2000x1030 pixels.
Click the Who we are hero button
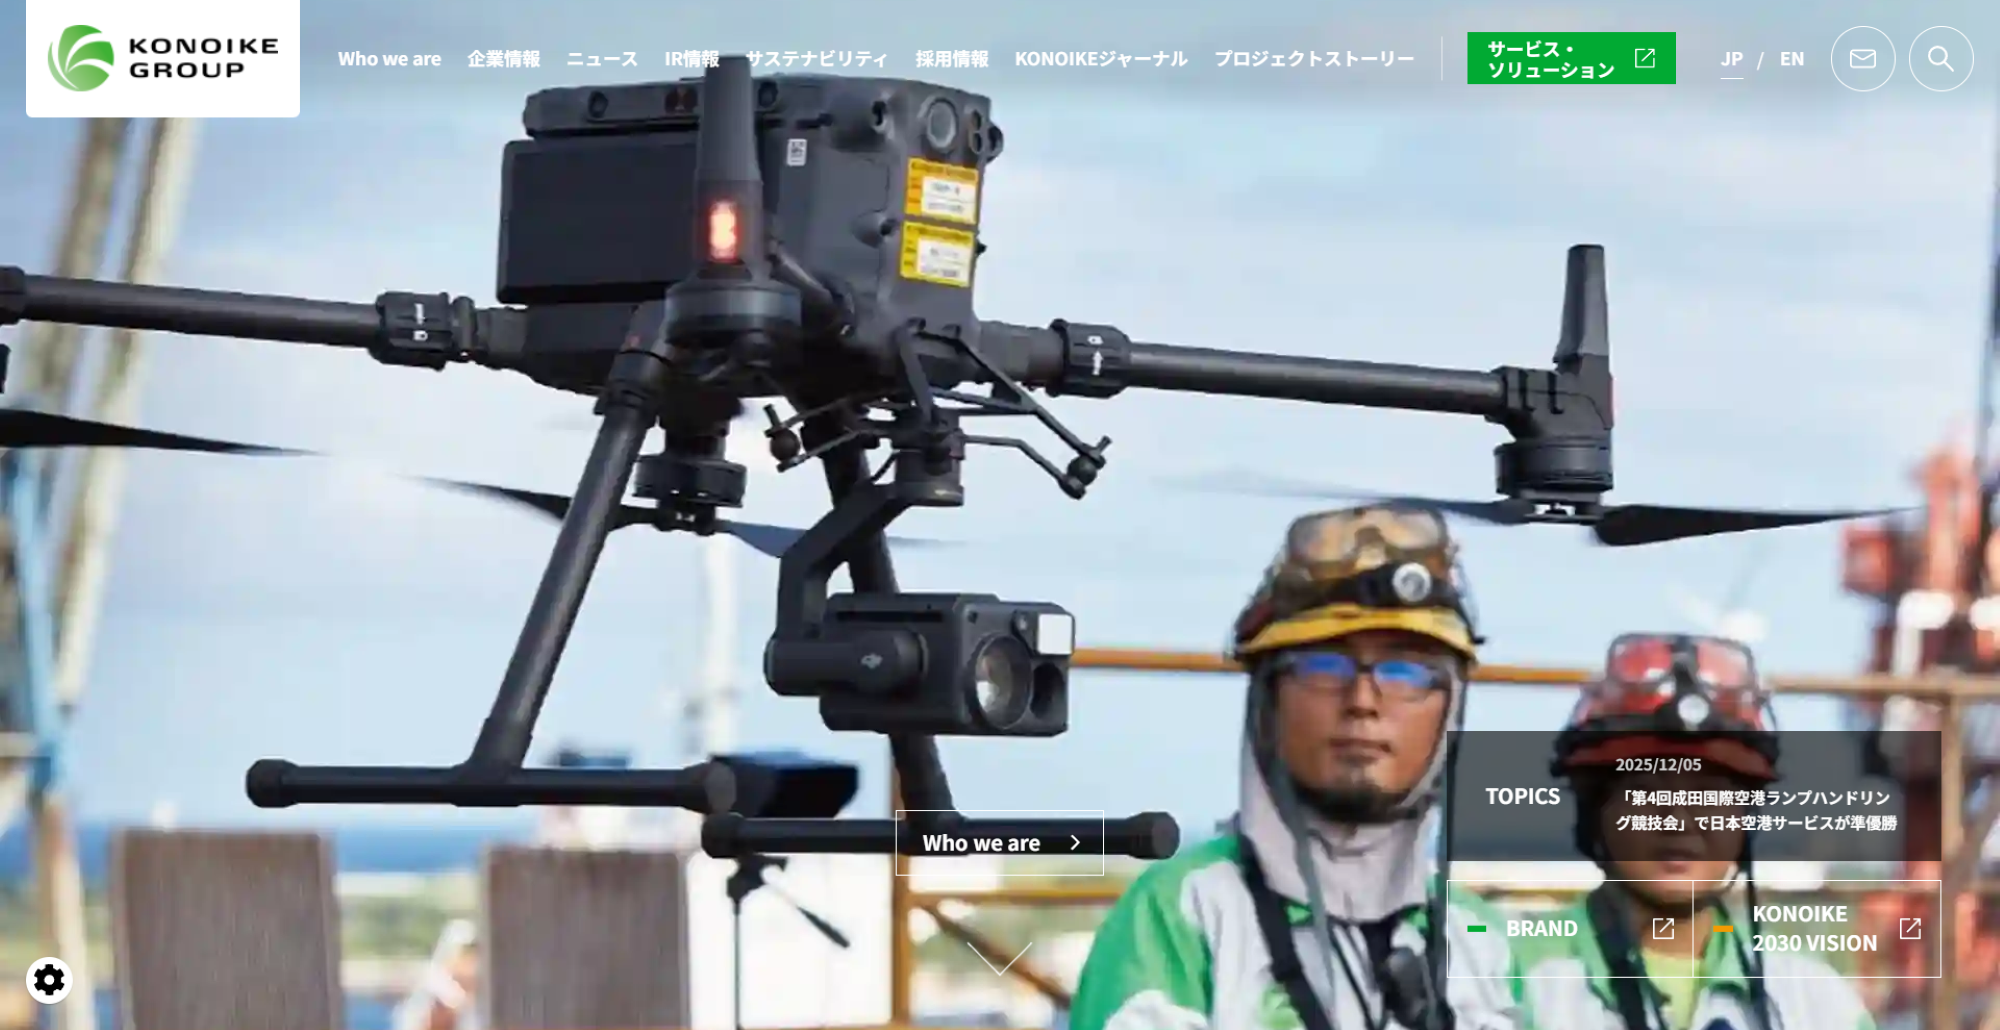[999, 843]
